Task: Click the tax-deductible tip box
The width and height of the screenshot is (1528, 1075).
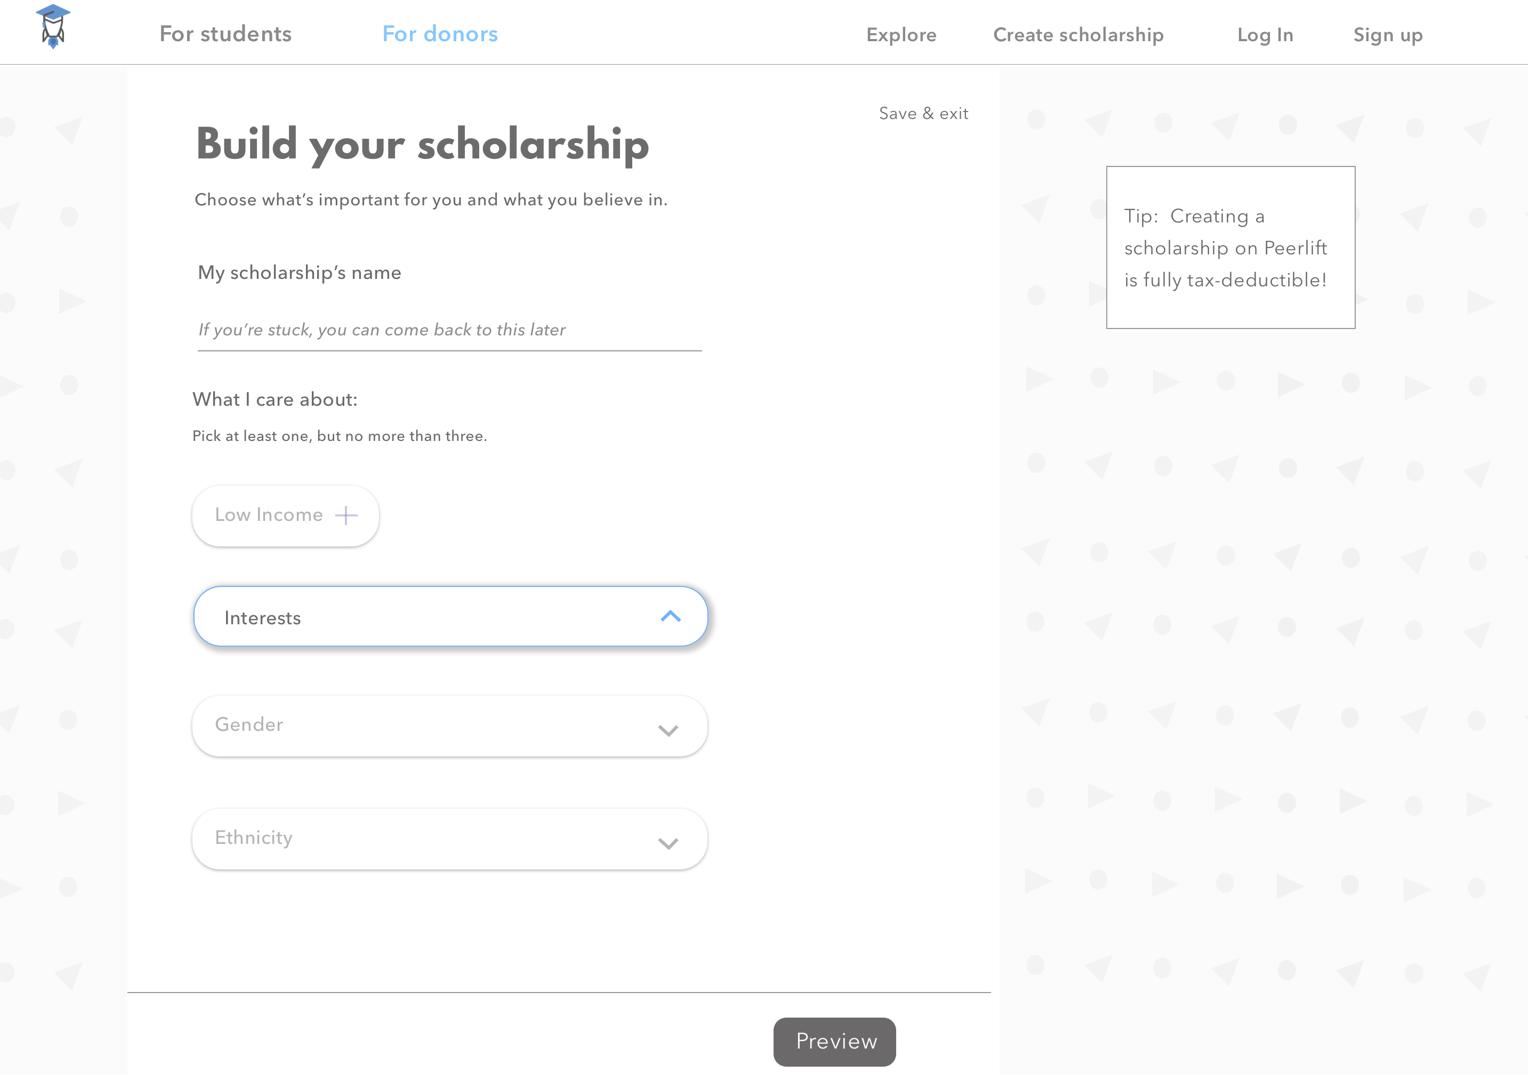Action: point(1230,247)
